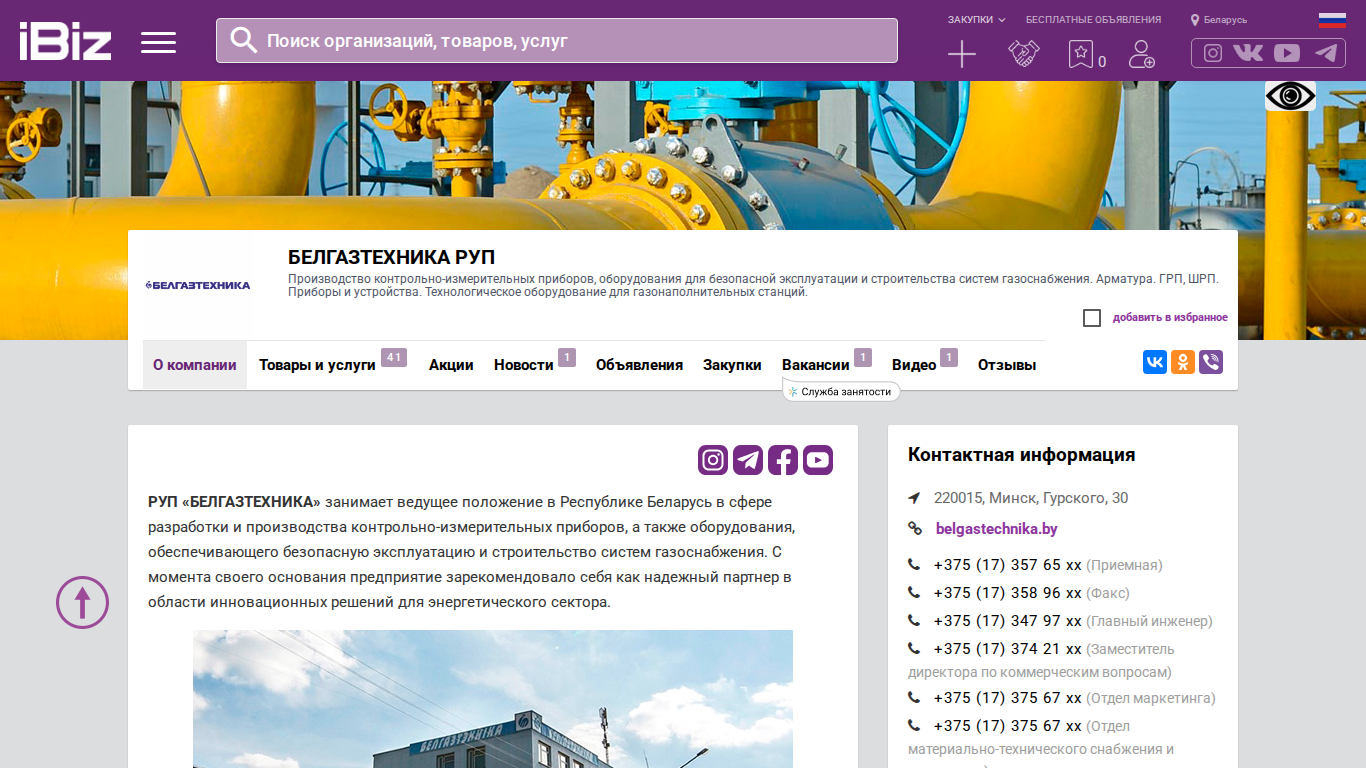Open the 'Товары и услуги' tab
Screen dimensions: 1366x768
[318, 365]
